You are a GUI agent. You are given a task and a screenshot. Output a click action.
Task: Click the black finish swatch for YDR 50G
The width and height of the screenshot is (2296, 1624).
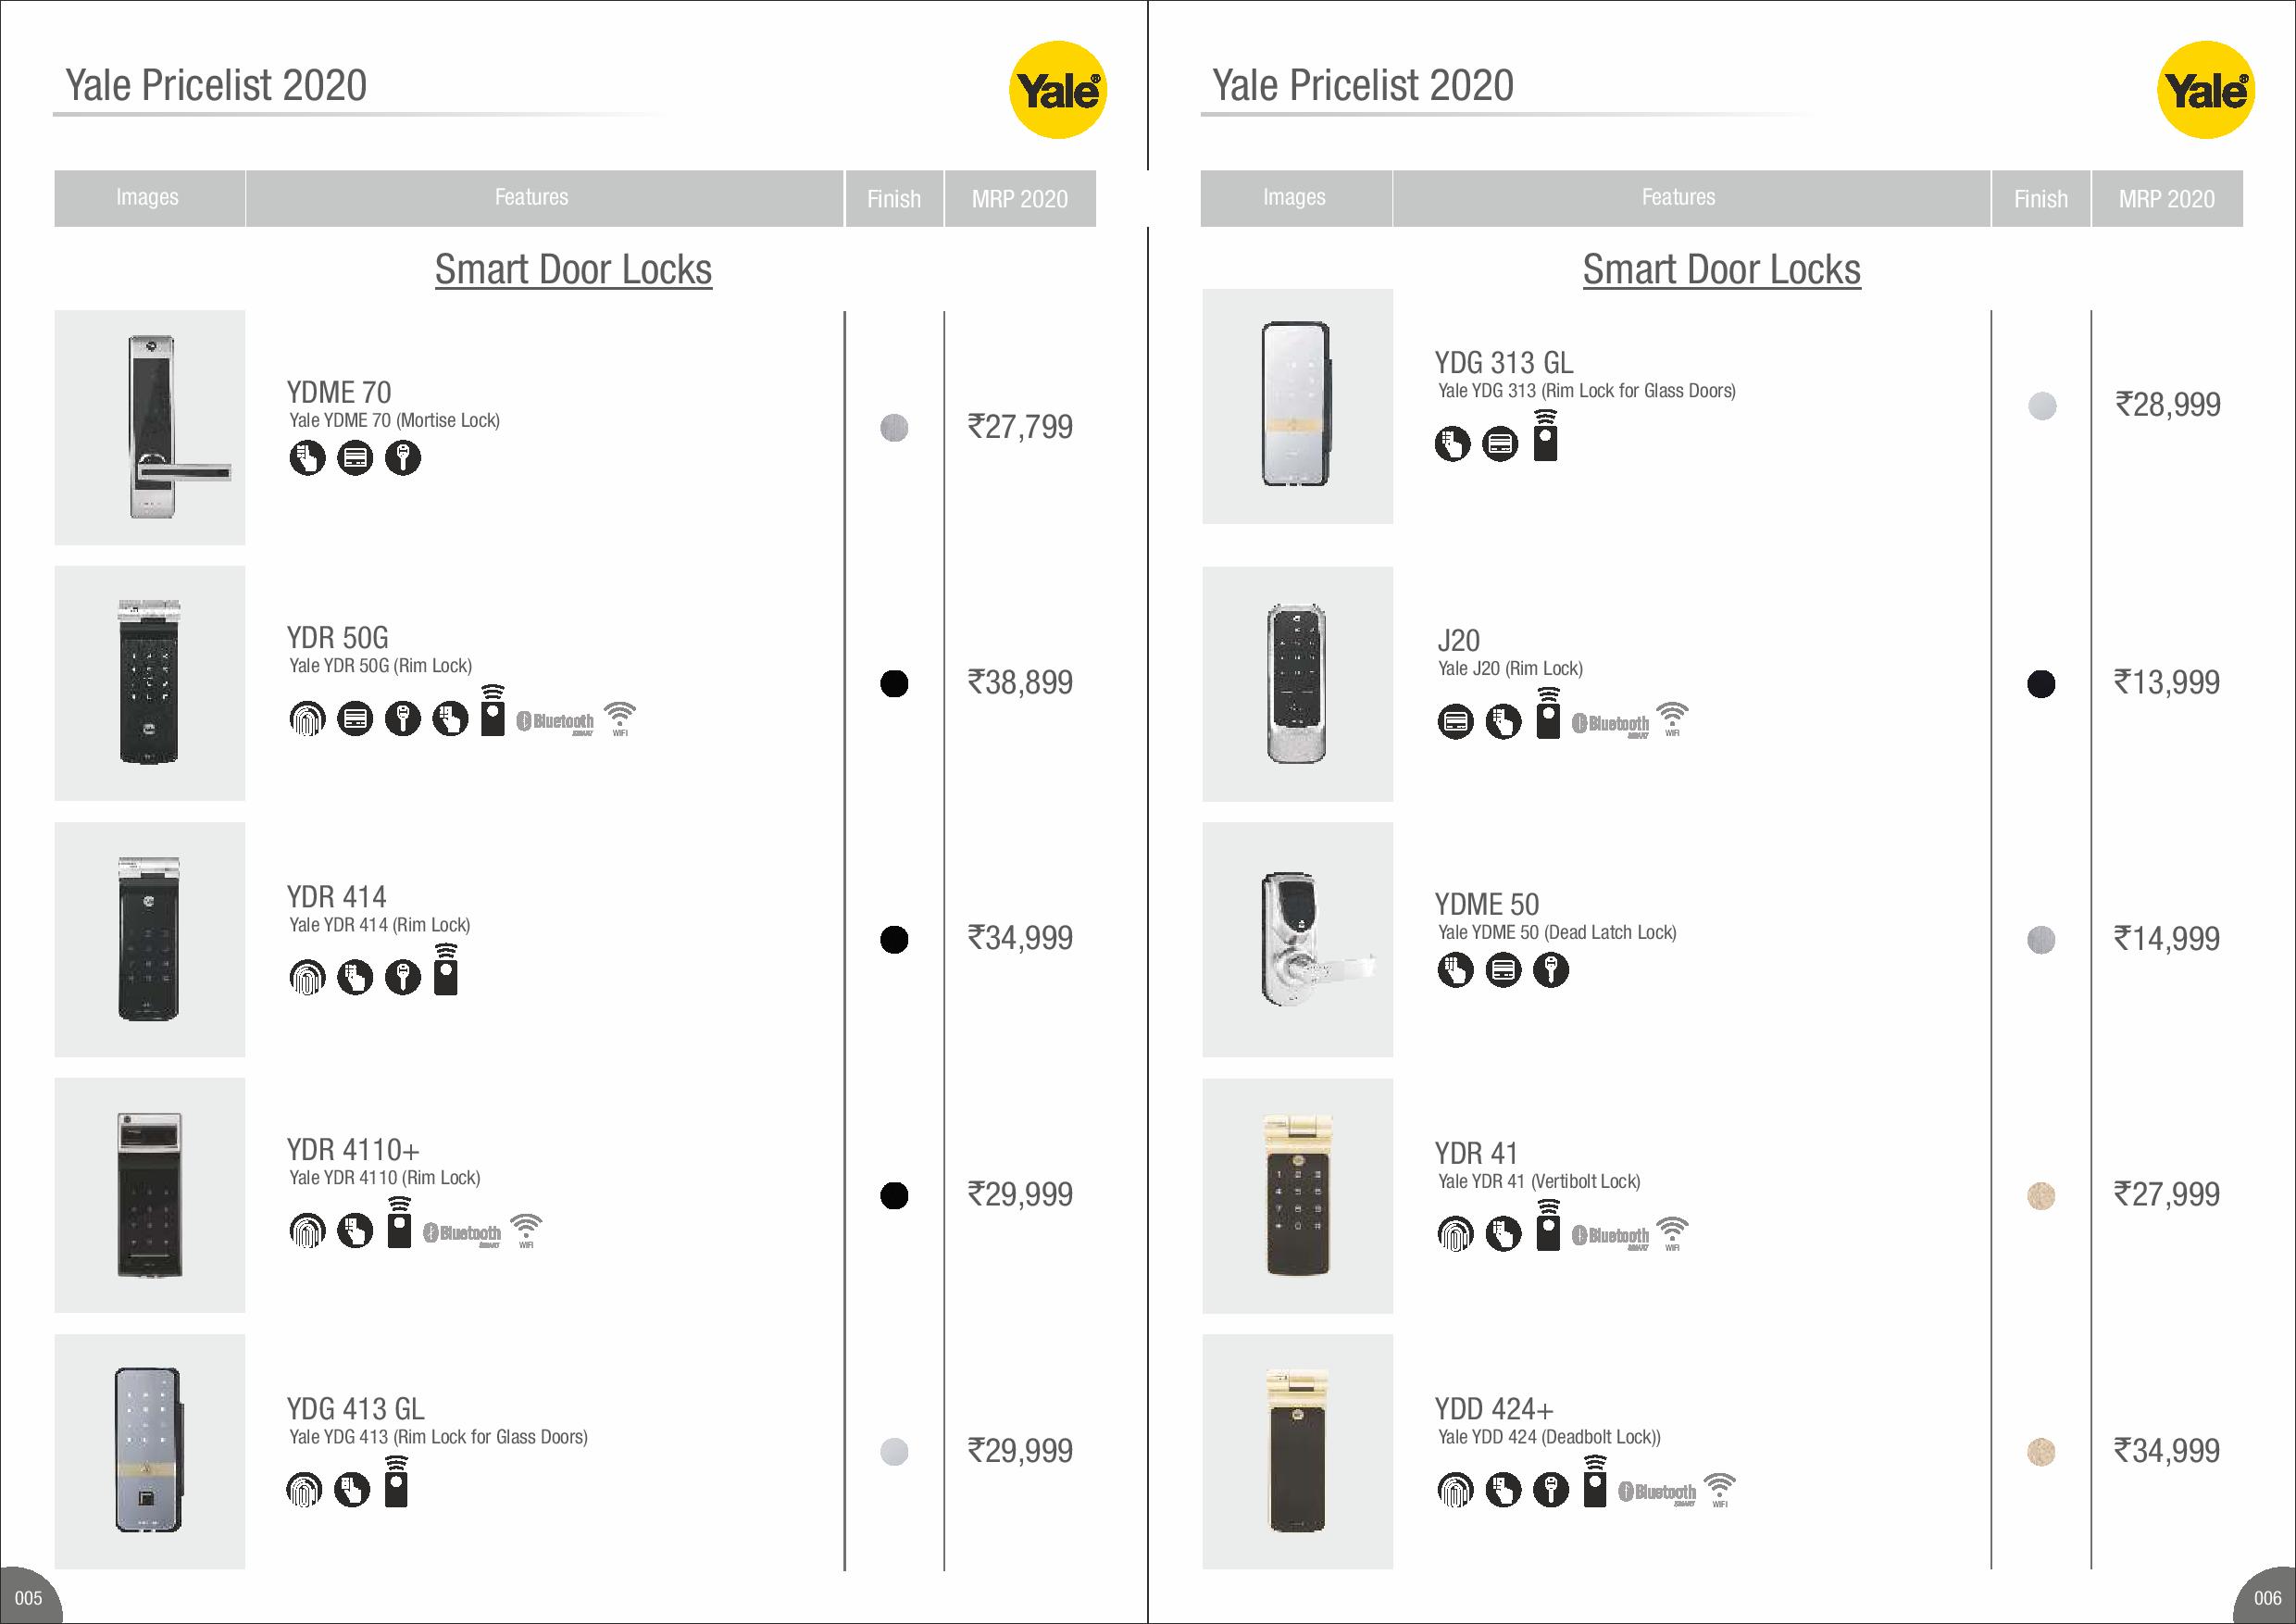click(894, 684)
